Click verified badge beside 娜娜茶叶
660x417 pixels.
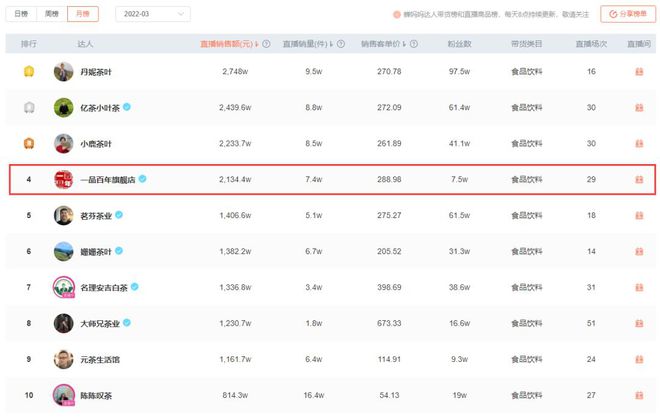click(119, 251)
